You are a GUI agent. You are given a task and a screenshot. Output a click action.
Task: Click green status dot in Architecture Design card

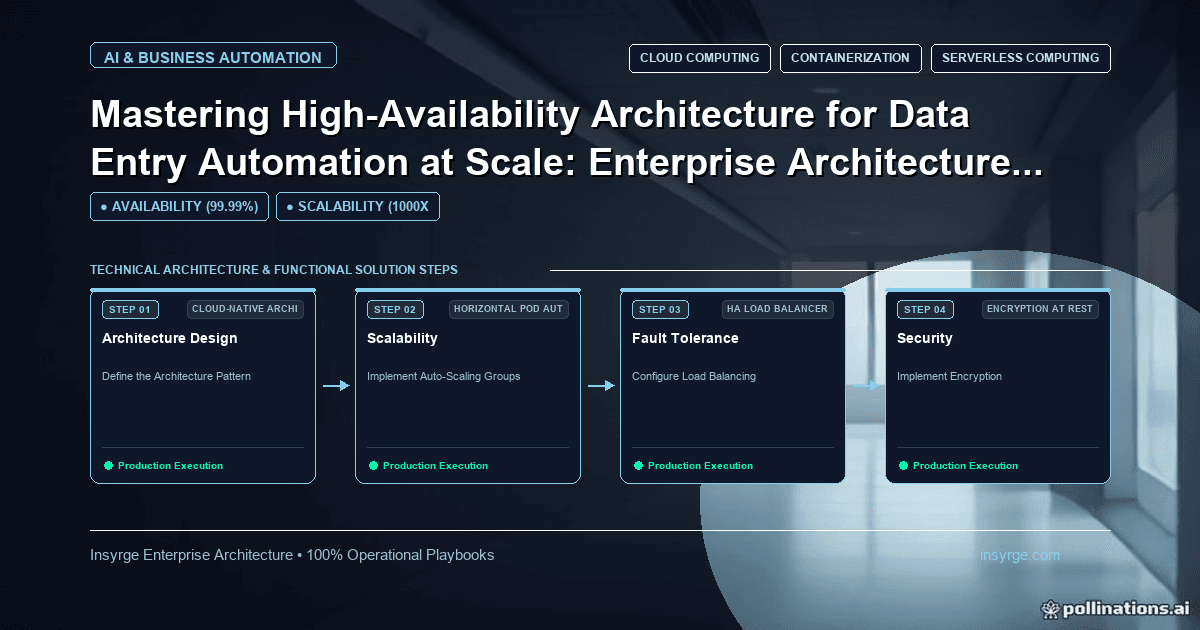pos(108,465)
